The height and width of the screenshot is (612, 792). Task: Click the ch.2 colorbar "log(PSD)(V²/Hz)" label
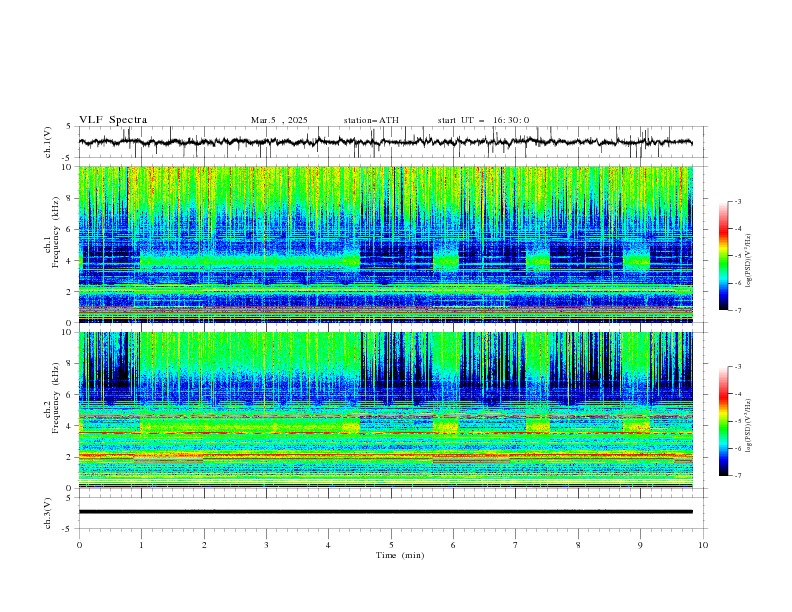point(748,425)
